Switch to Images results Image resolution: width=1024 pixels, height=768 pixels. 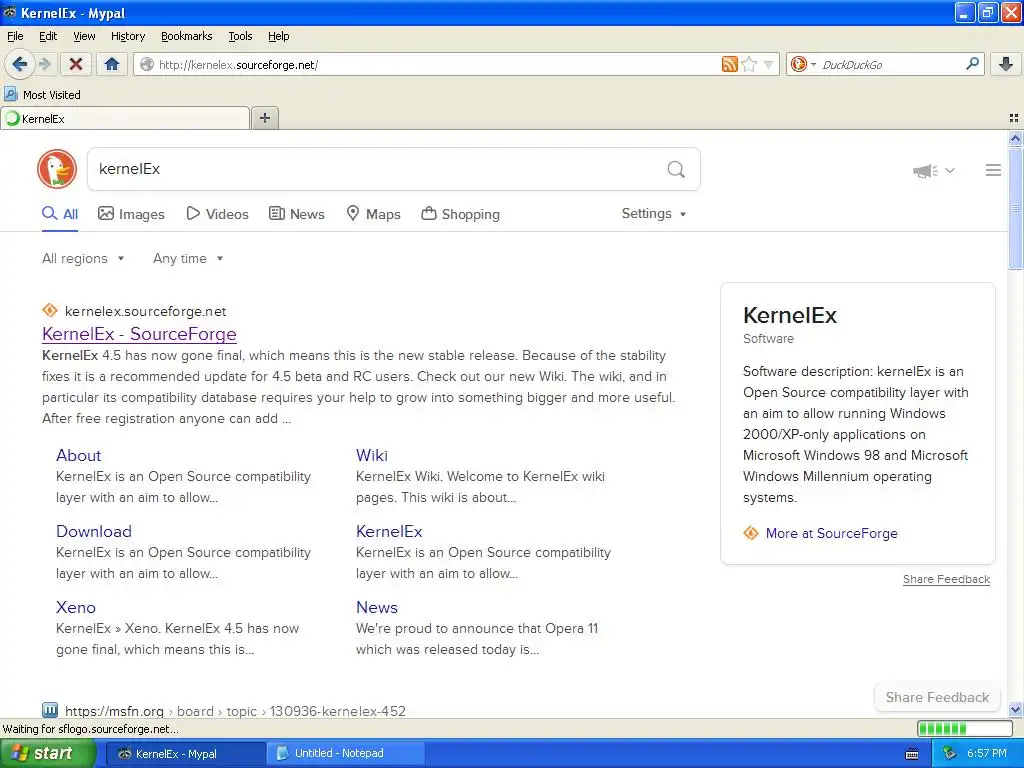point(131,214)
